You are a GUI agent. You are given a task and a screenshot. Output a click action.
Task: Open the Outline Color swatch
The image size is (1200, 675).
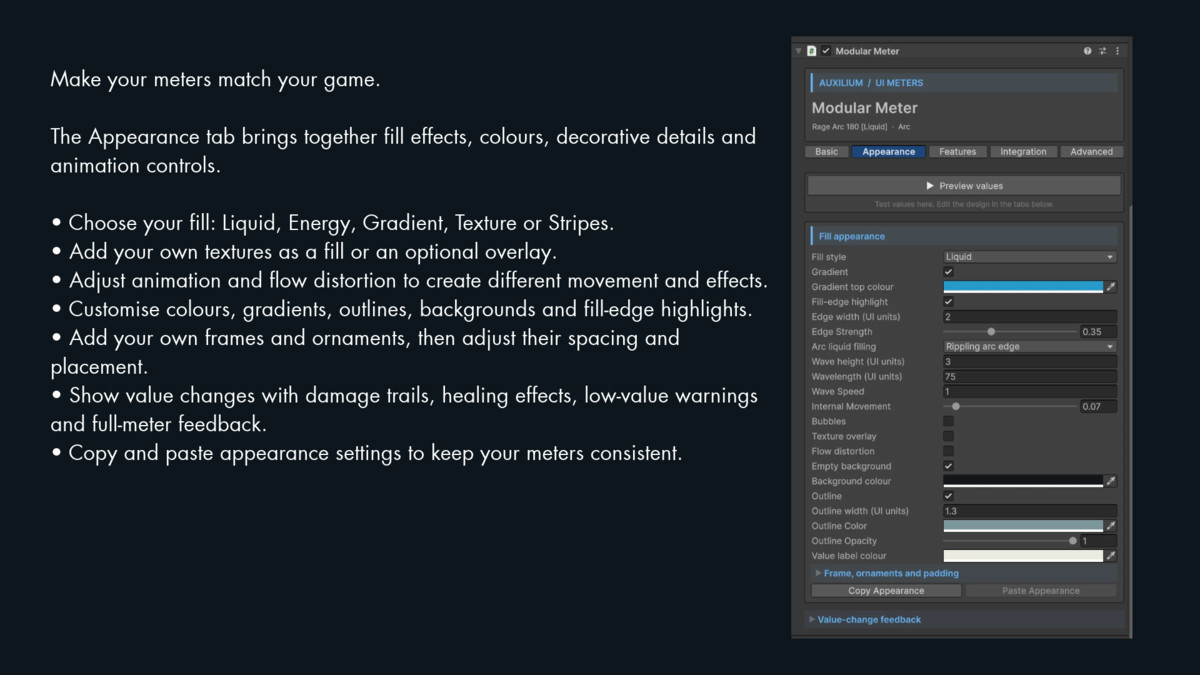coord(1023,526)
